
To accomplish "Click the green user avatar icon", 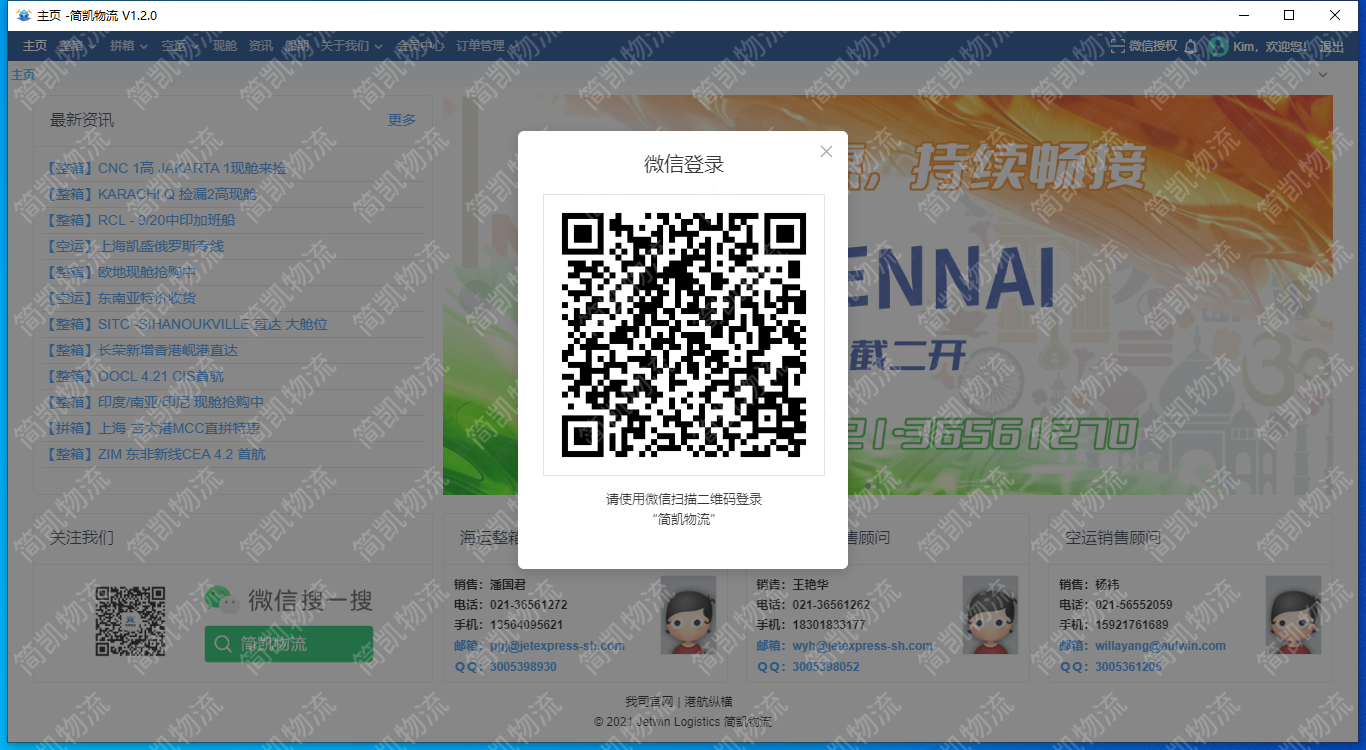I will point(1217,46).
